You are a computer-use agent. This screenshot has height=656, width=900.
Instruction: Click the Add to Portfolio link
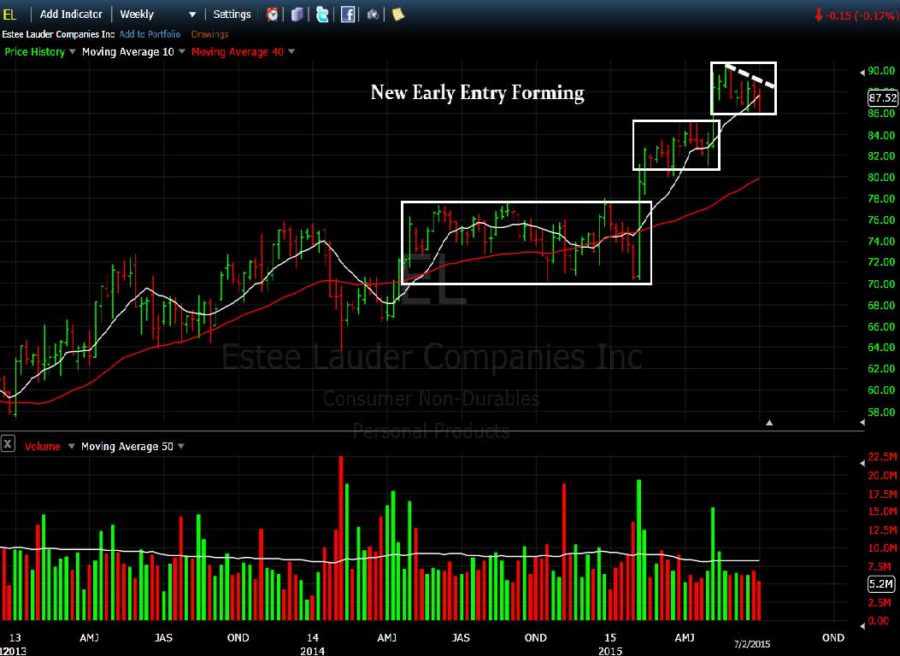click(150, 34)
